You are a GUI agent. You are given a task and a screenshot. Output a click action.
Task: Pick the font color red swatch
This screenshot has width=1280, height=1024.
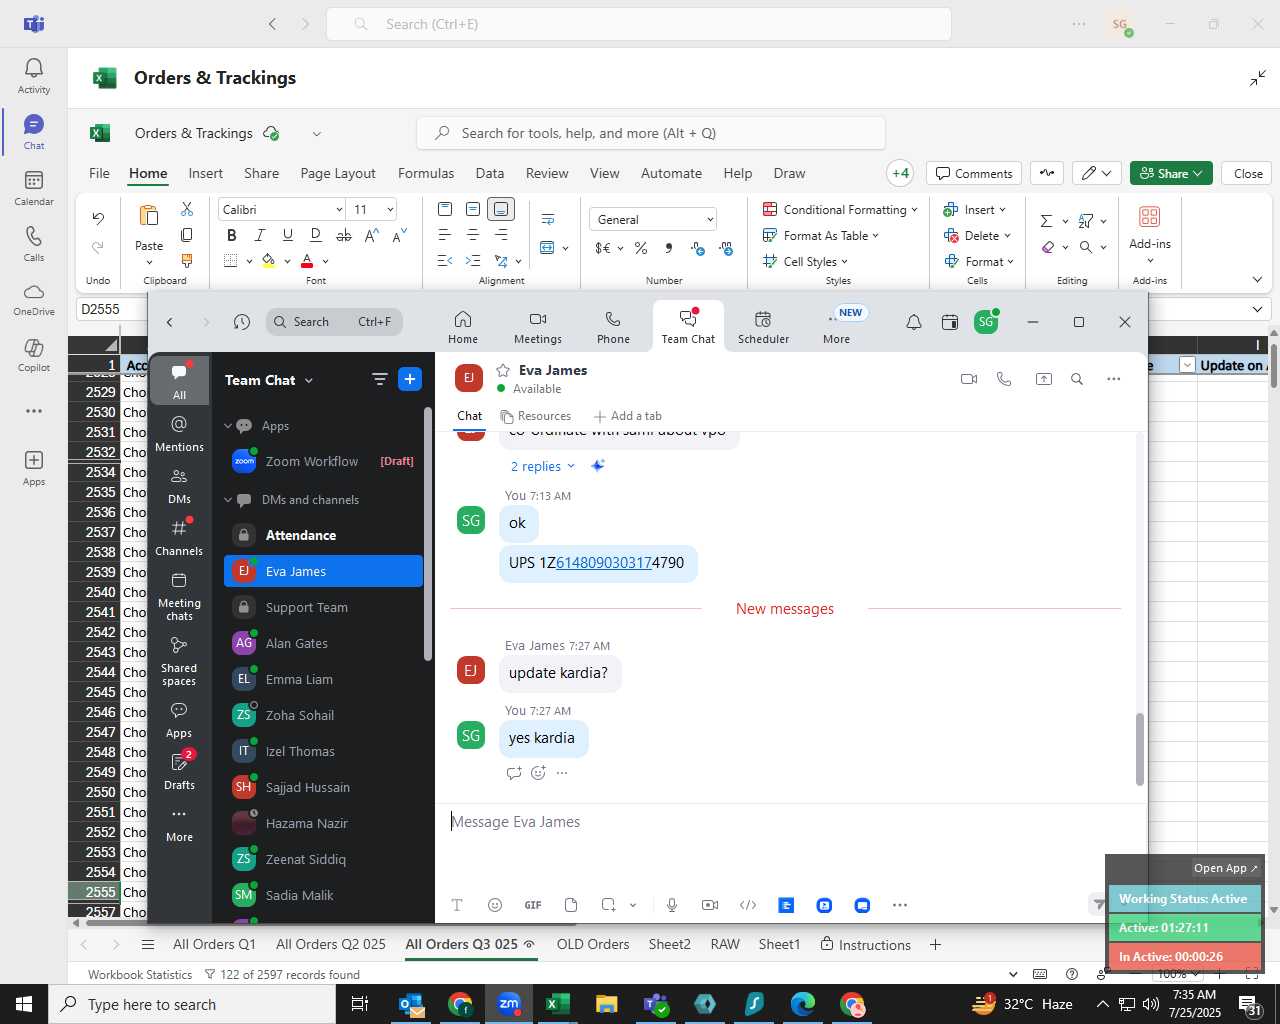pyautogui.click(x=307, y=261)
